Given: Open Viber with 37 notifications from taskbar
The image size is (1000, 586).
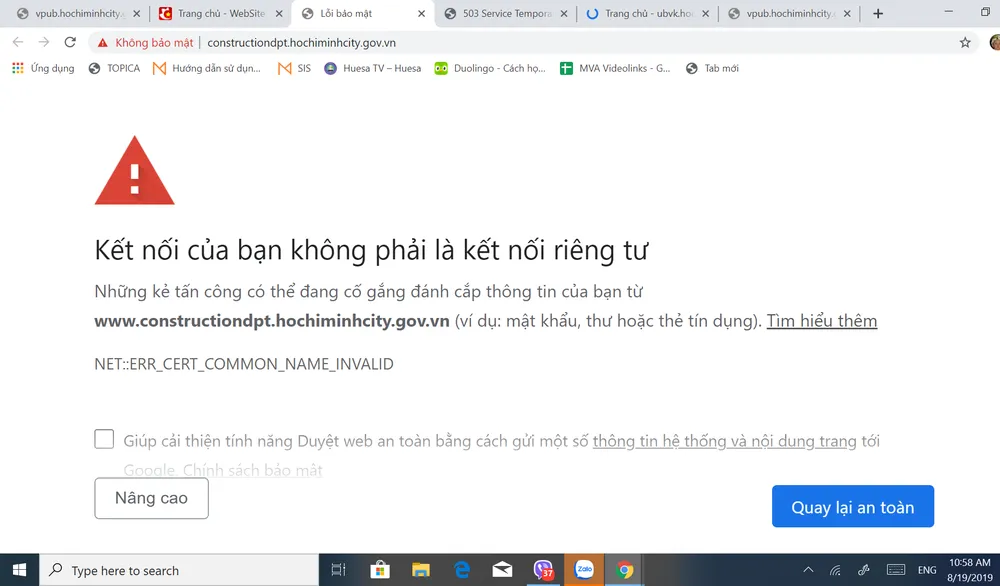Looking at the screenshot, I should [x=543, y=570].
